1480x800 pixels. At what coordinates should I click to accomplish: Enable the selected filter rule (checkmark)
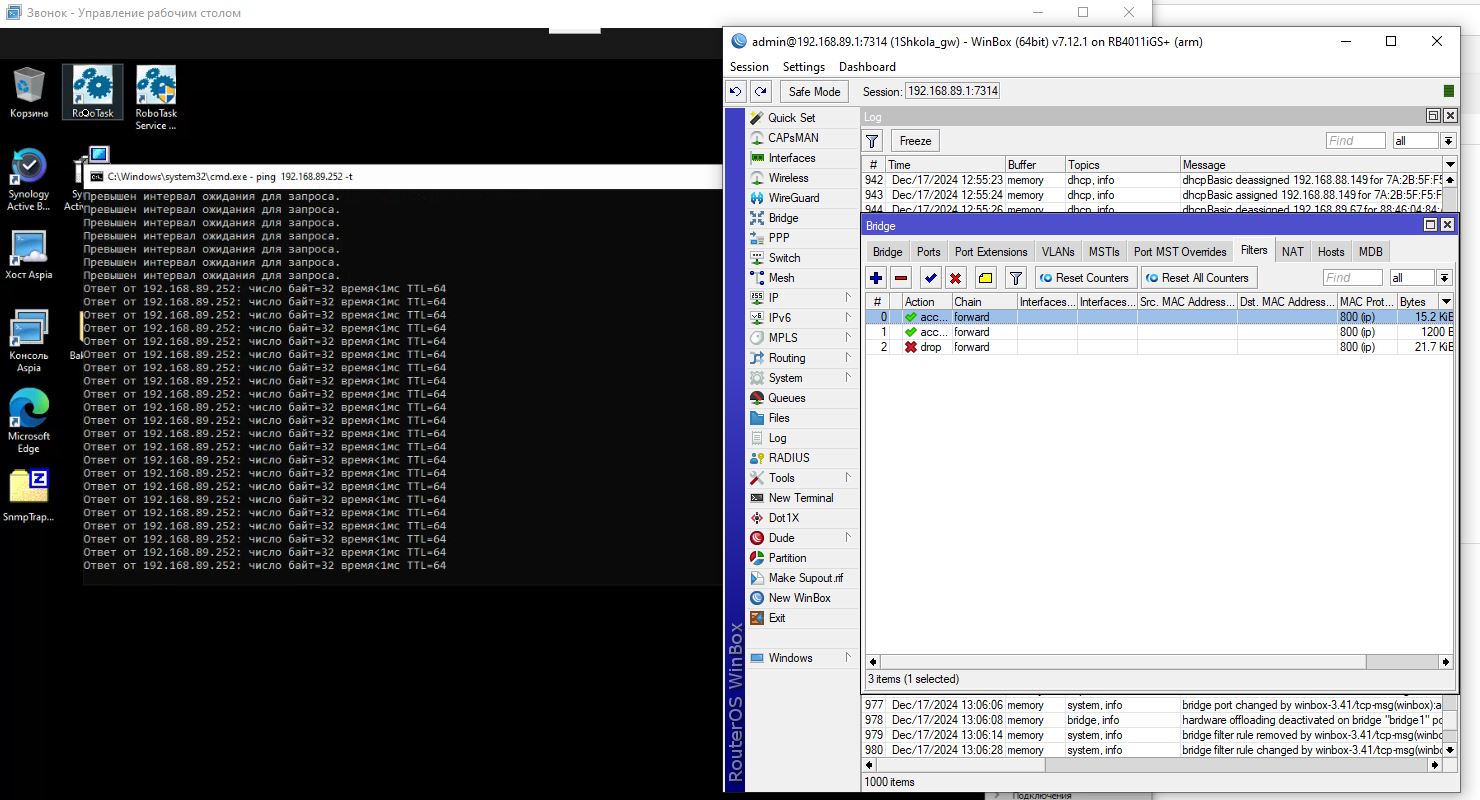pyautogui.click(x=931, y=278)
